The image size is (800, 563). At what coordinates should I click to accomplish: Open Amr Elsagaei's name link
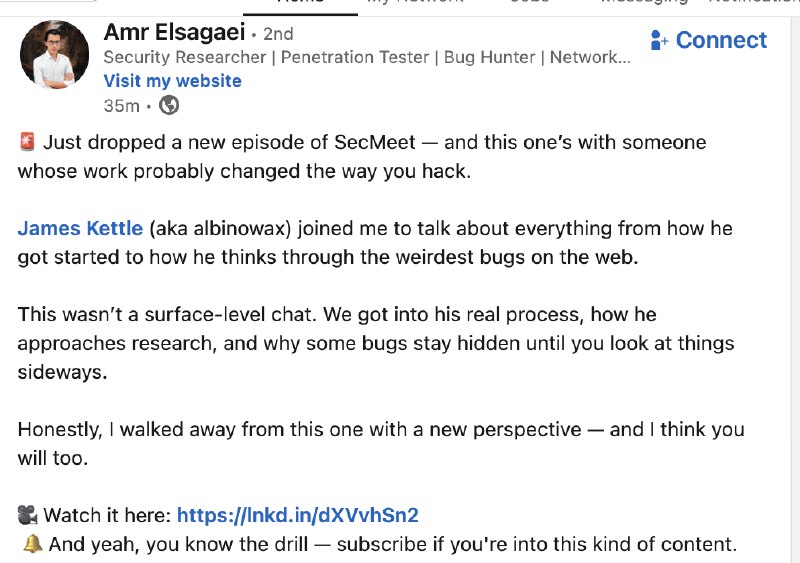[x=174, y=33]
